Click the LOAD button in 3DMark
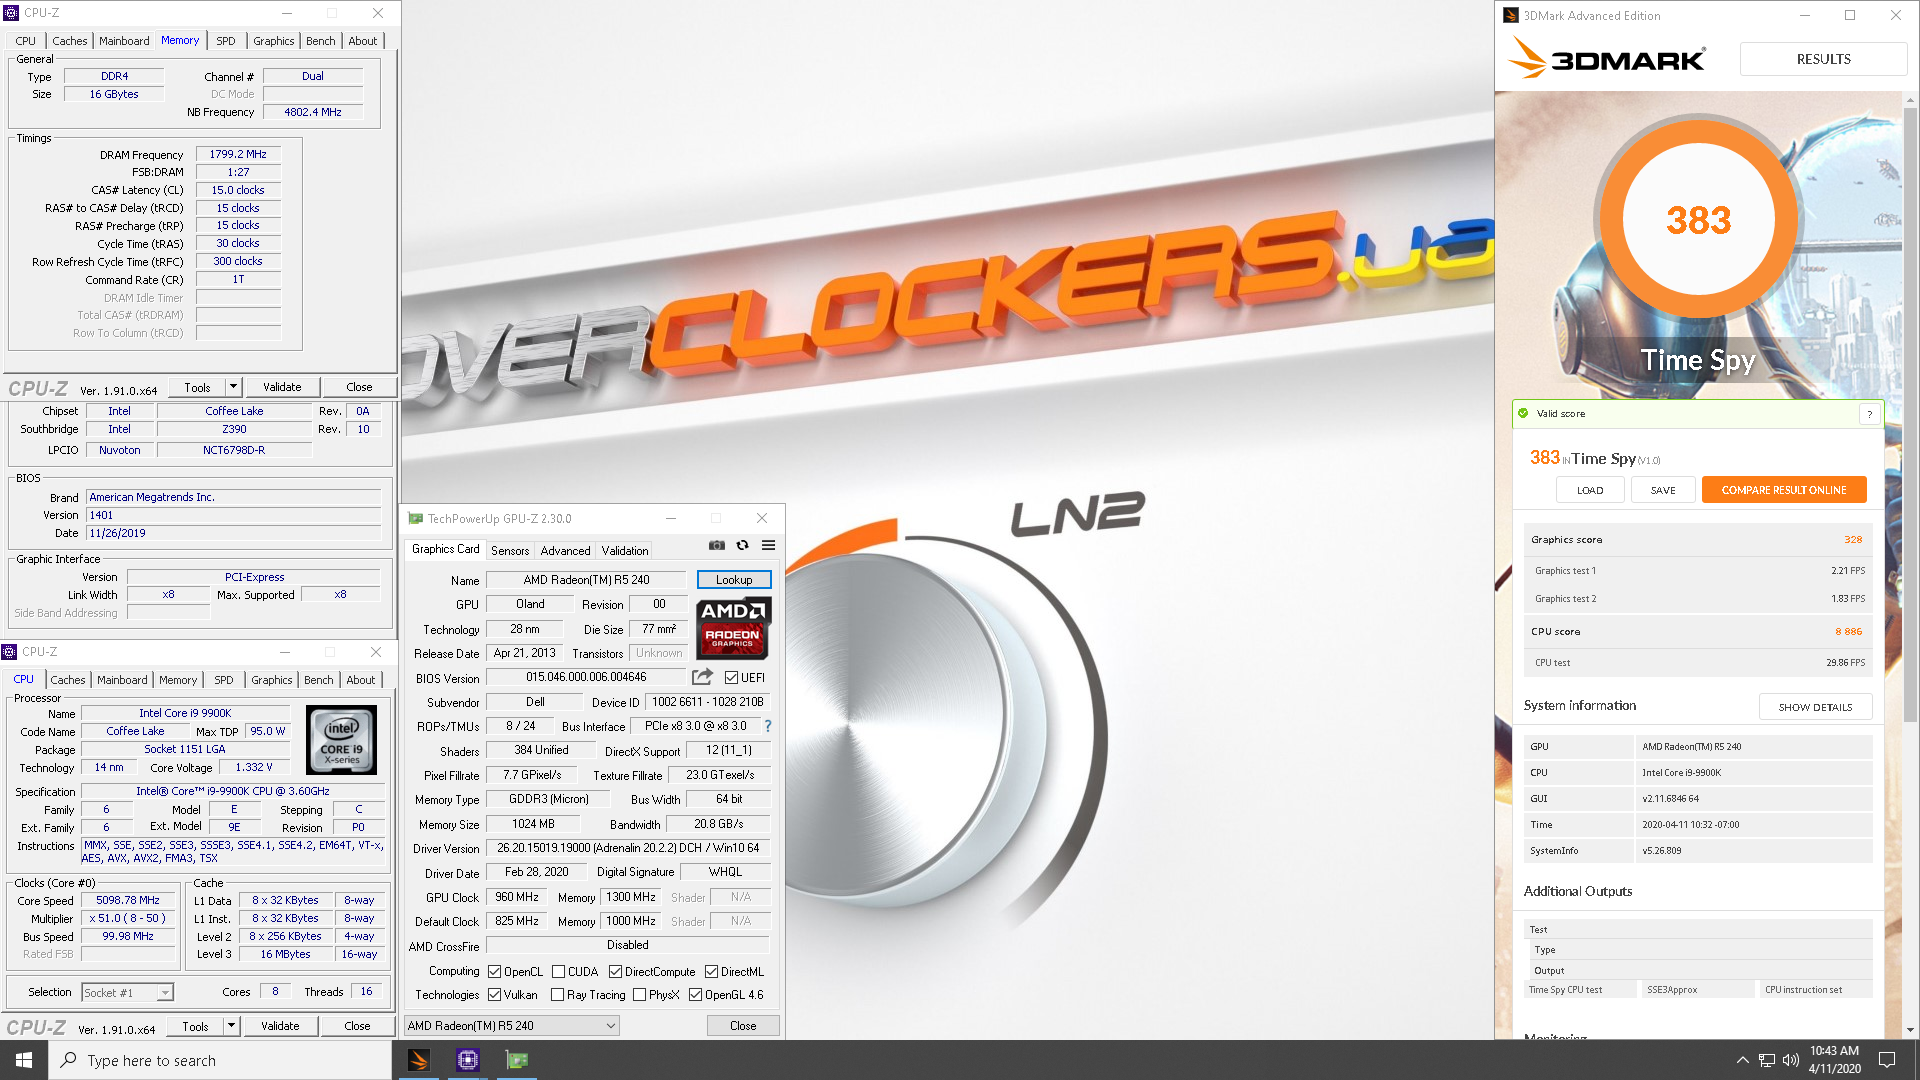Viewport: 1920px width, 1080px height. coord(1590,490)
